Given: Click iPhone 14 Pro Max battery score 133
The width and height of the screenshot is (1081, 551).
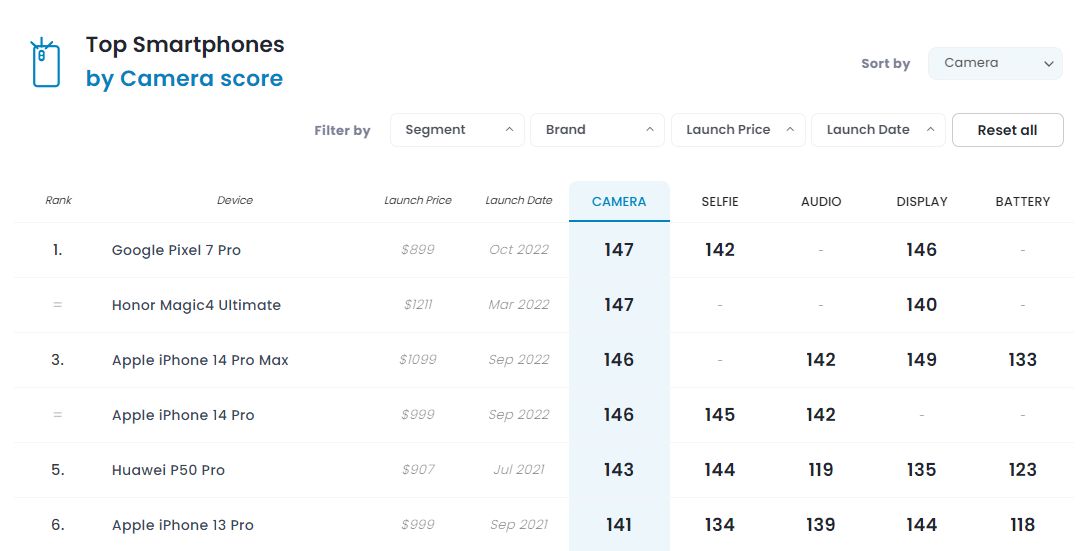Looking at the screenshot, I should tap(1022, 360).
